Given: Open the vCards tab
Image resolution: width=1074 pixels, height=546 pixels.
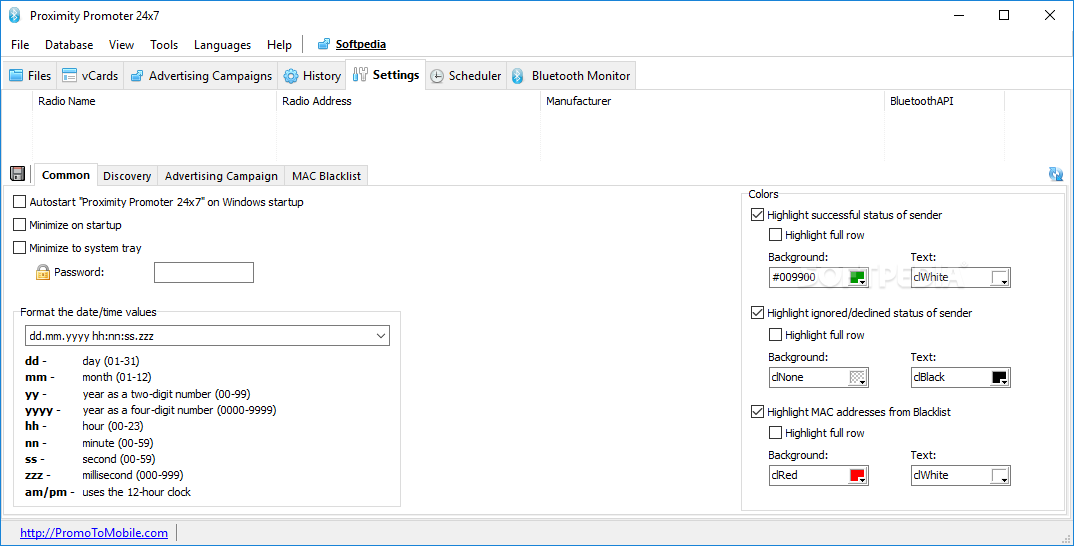Looking at the screenshot, I should 90,75.
